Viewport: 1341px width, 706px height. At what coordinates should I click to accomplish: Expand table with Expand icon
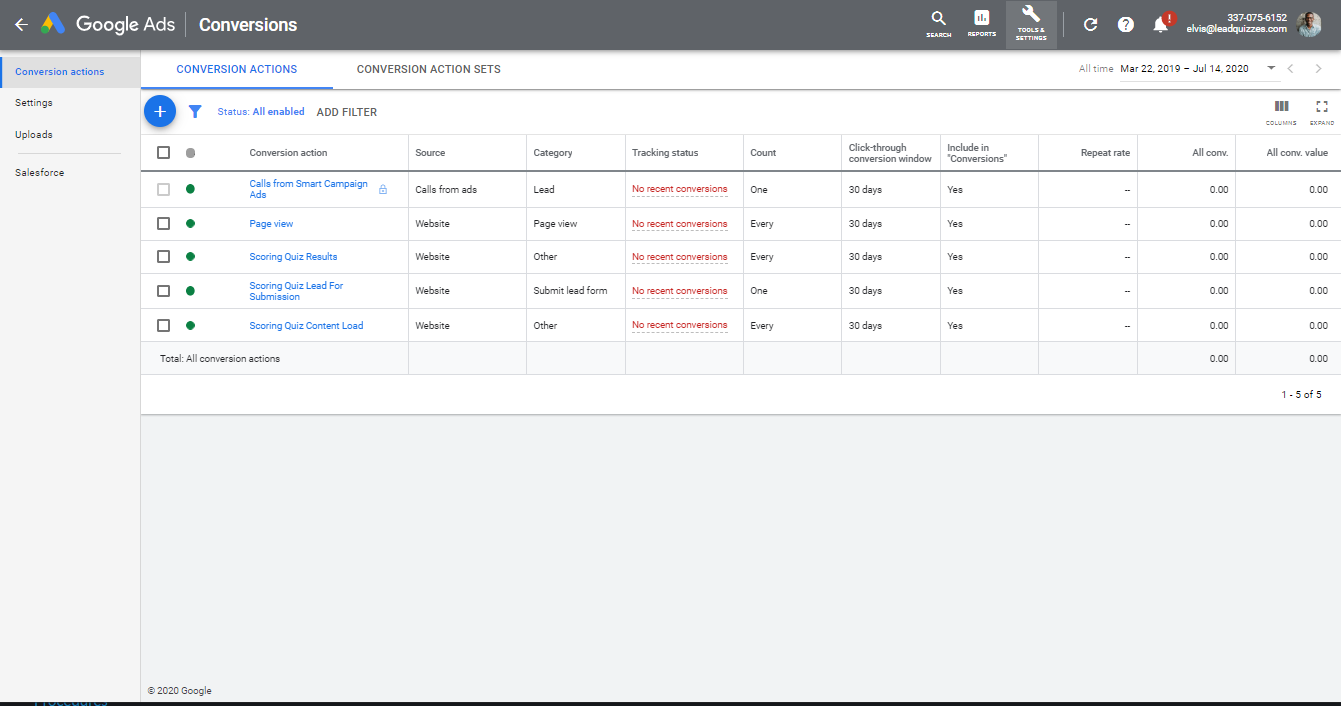[1322, 111]
